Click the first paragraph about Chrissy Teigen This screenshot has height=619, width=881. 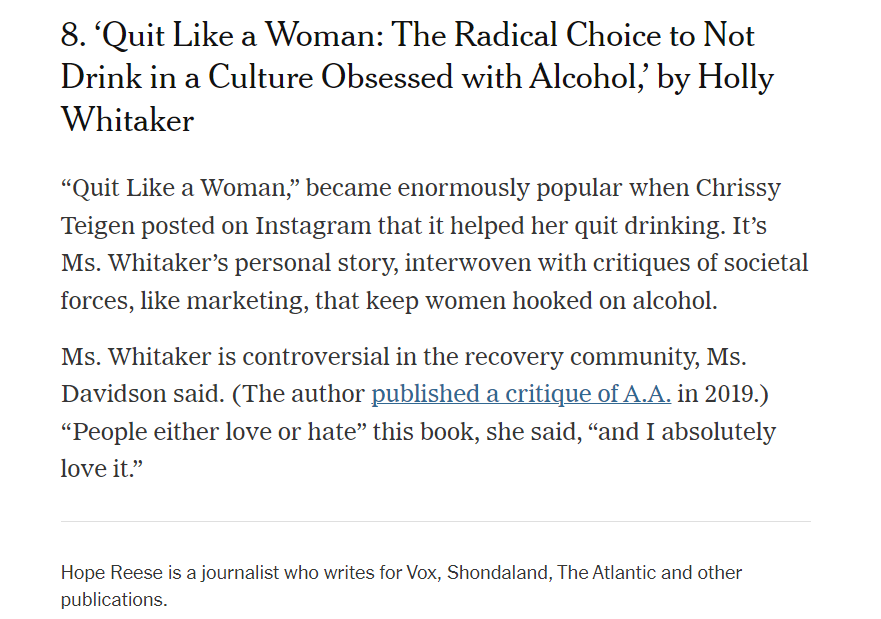click(434, 244)
